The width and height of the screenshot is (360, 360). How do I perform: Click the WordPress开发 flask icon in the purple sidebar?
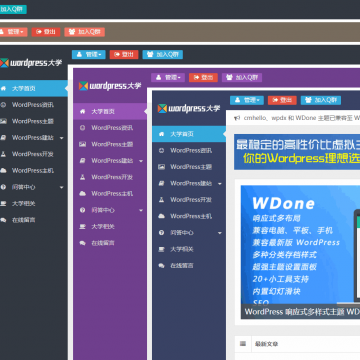pos(82,177)
